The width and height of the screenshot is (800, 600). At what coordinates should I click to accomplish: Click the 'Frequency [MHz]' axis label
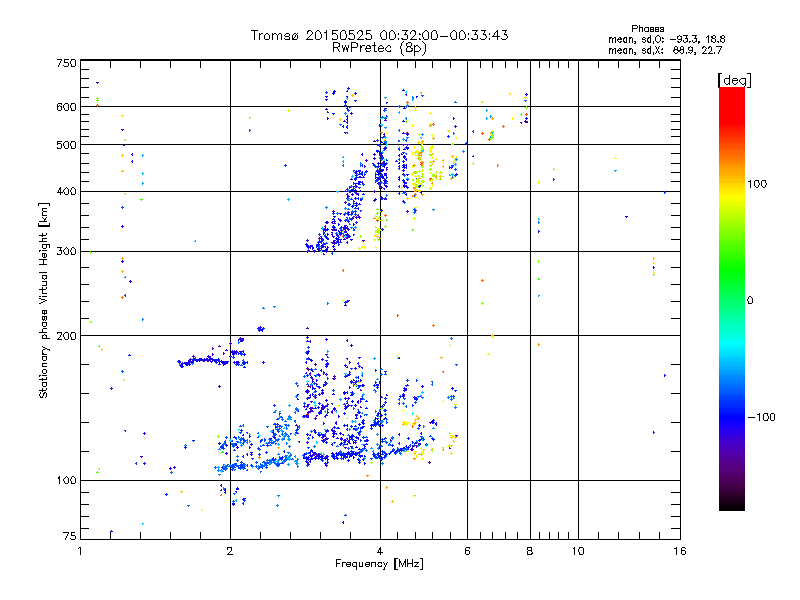(x=379, y=564)
